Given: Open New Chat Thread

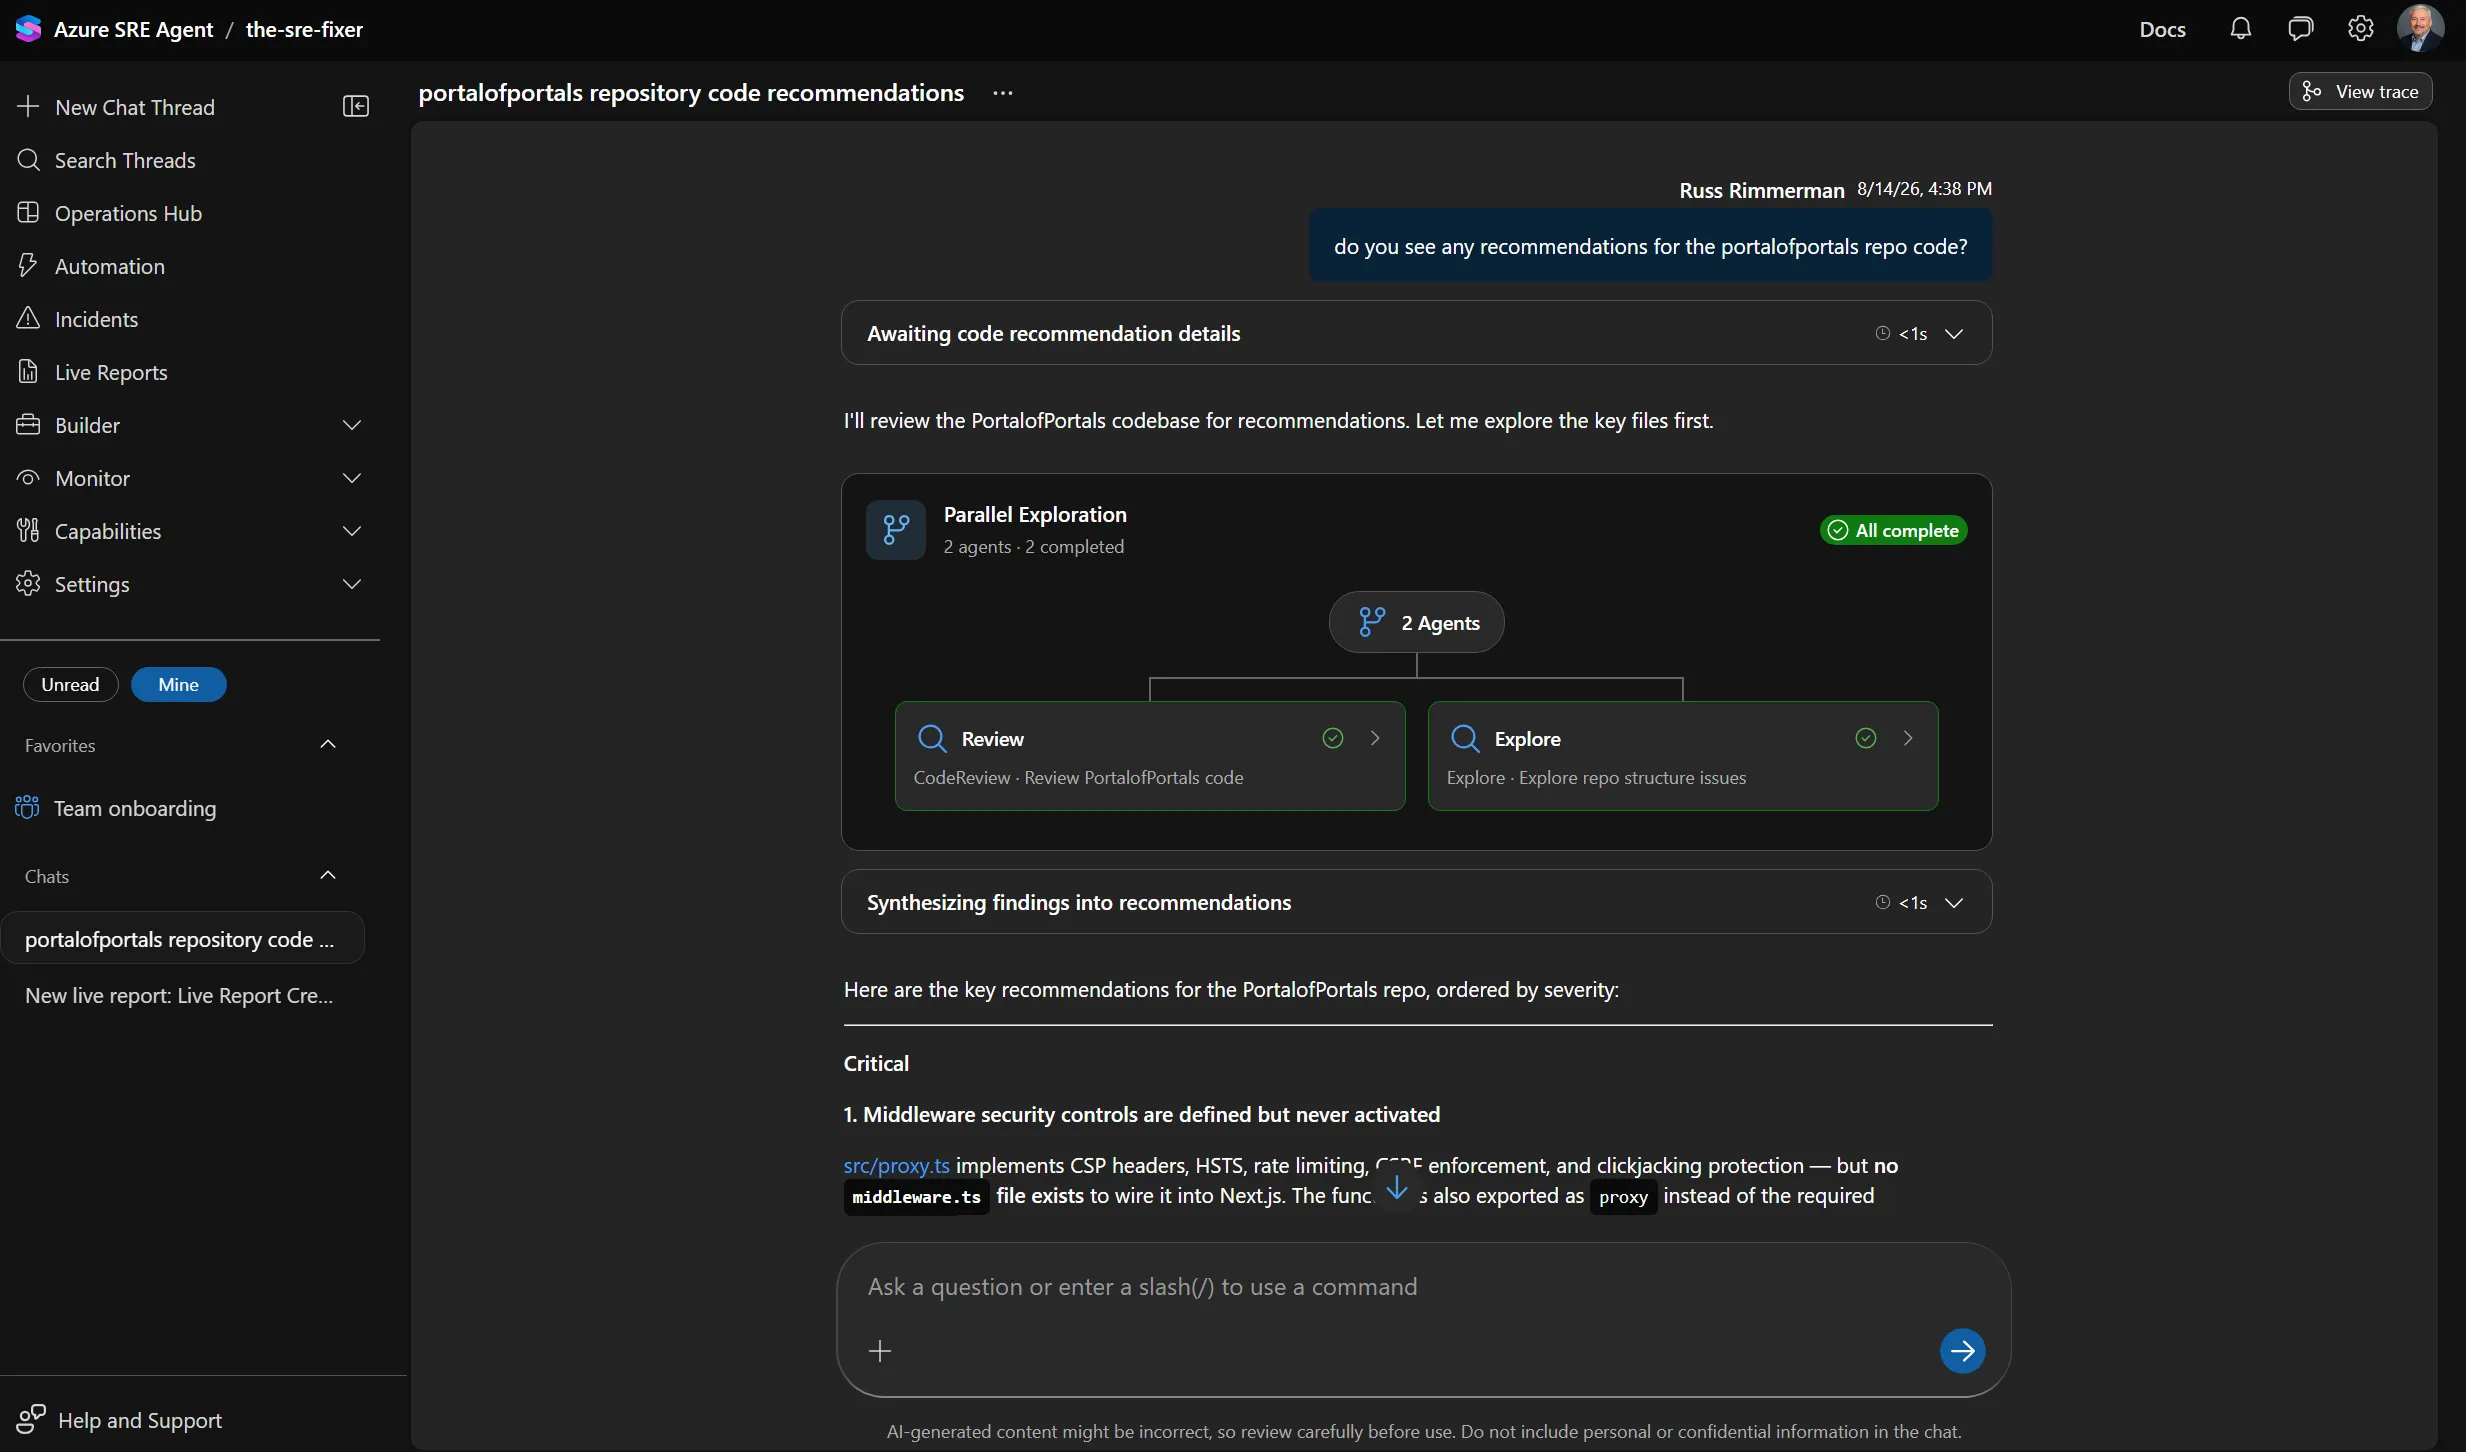Looking at the screenshot, I should [134, 107].
